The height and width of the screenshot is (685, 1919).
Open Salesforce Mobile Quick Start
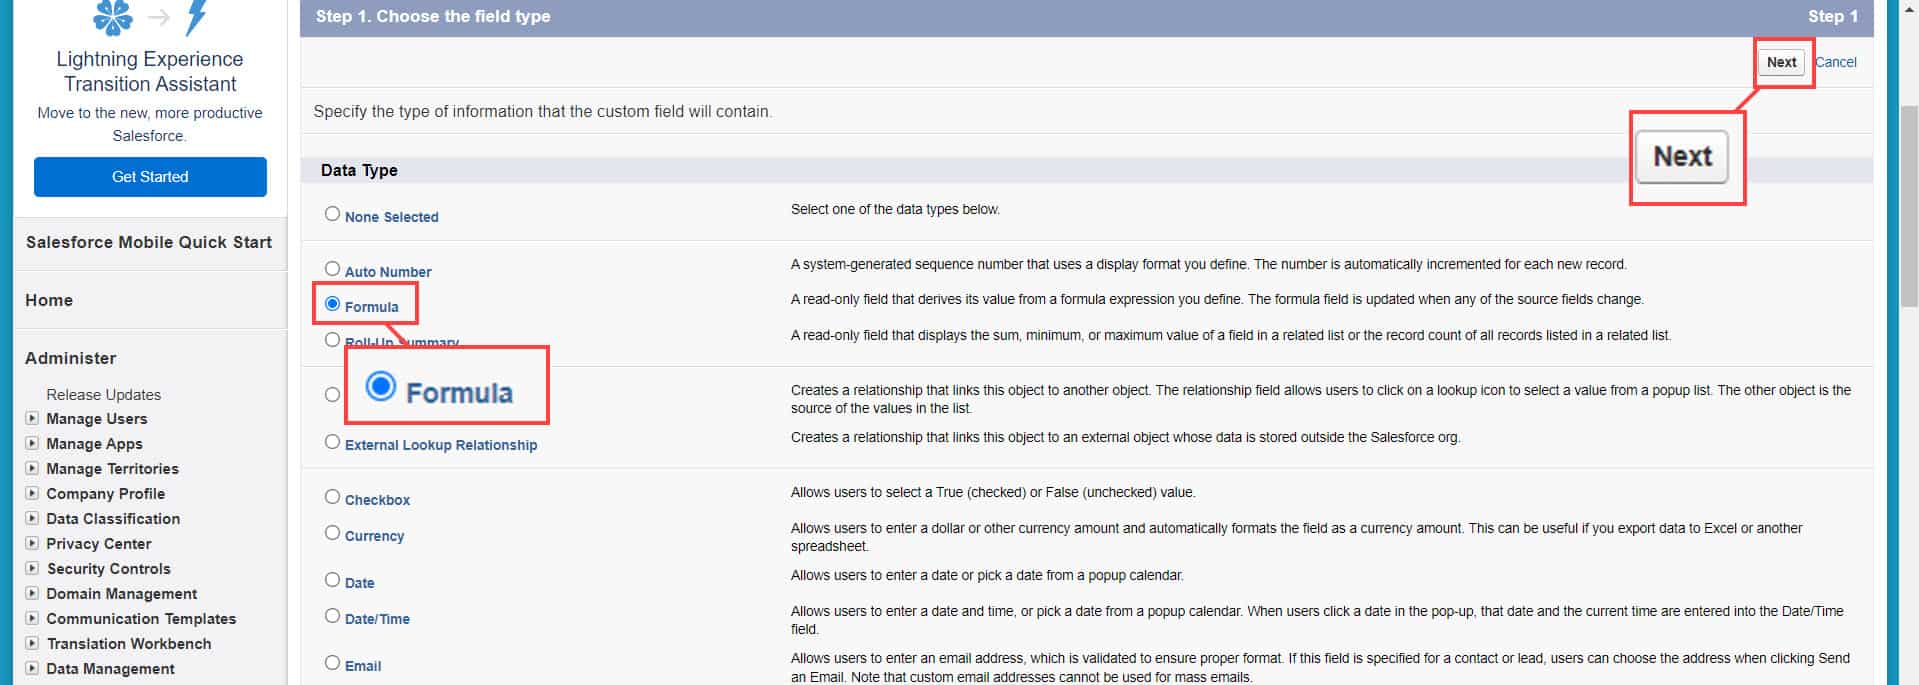click(x=149, y=242)
